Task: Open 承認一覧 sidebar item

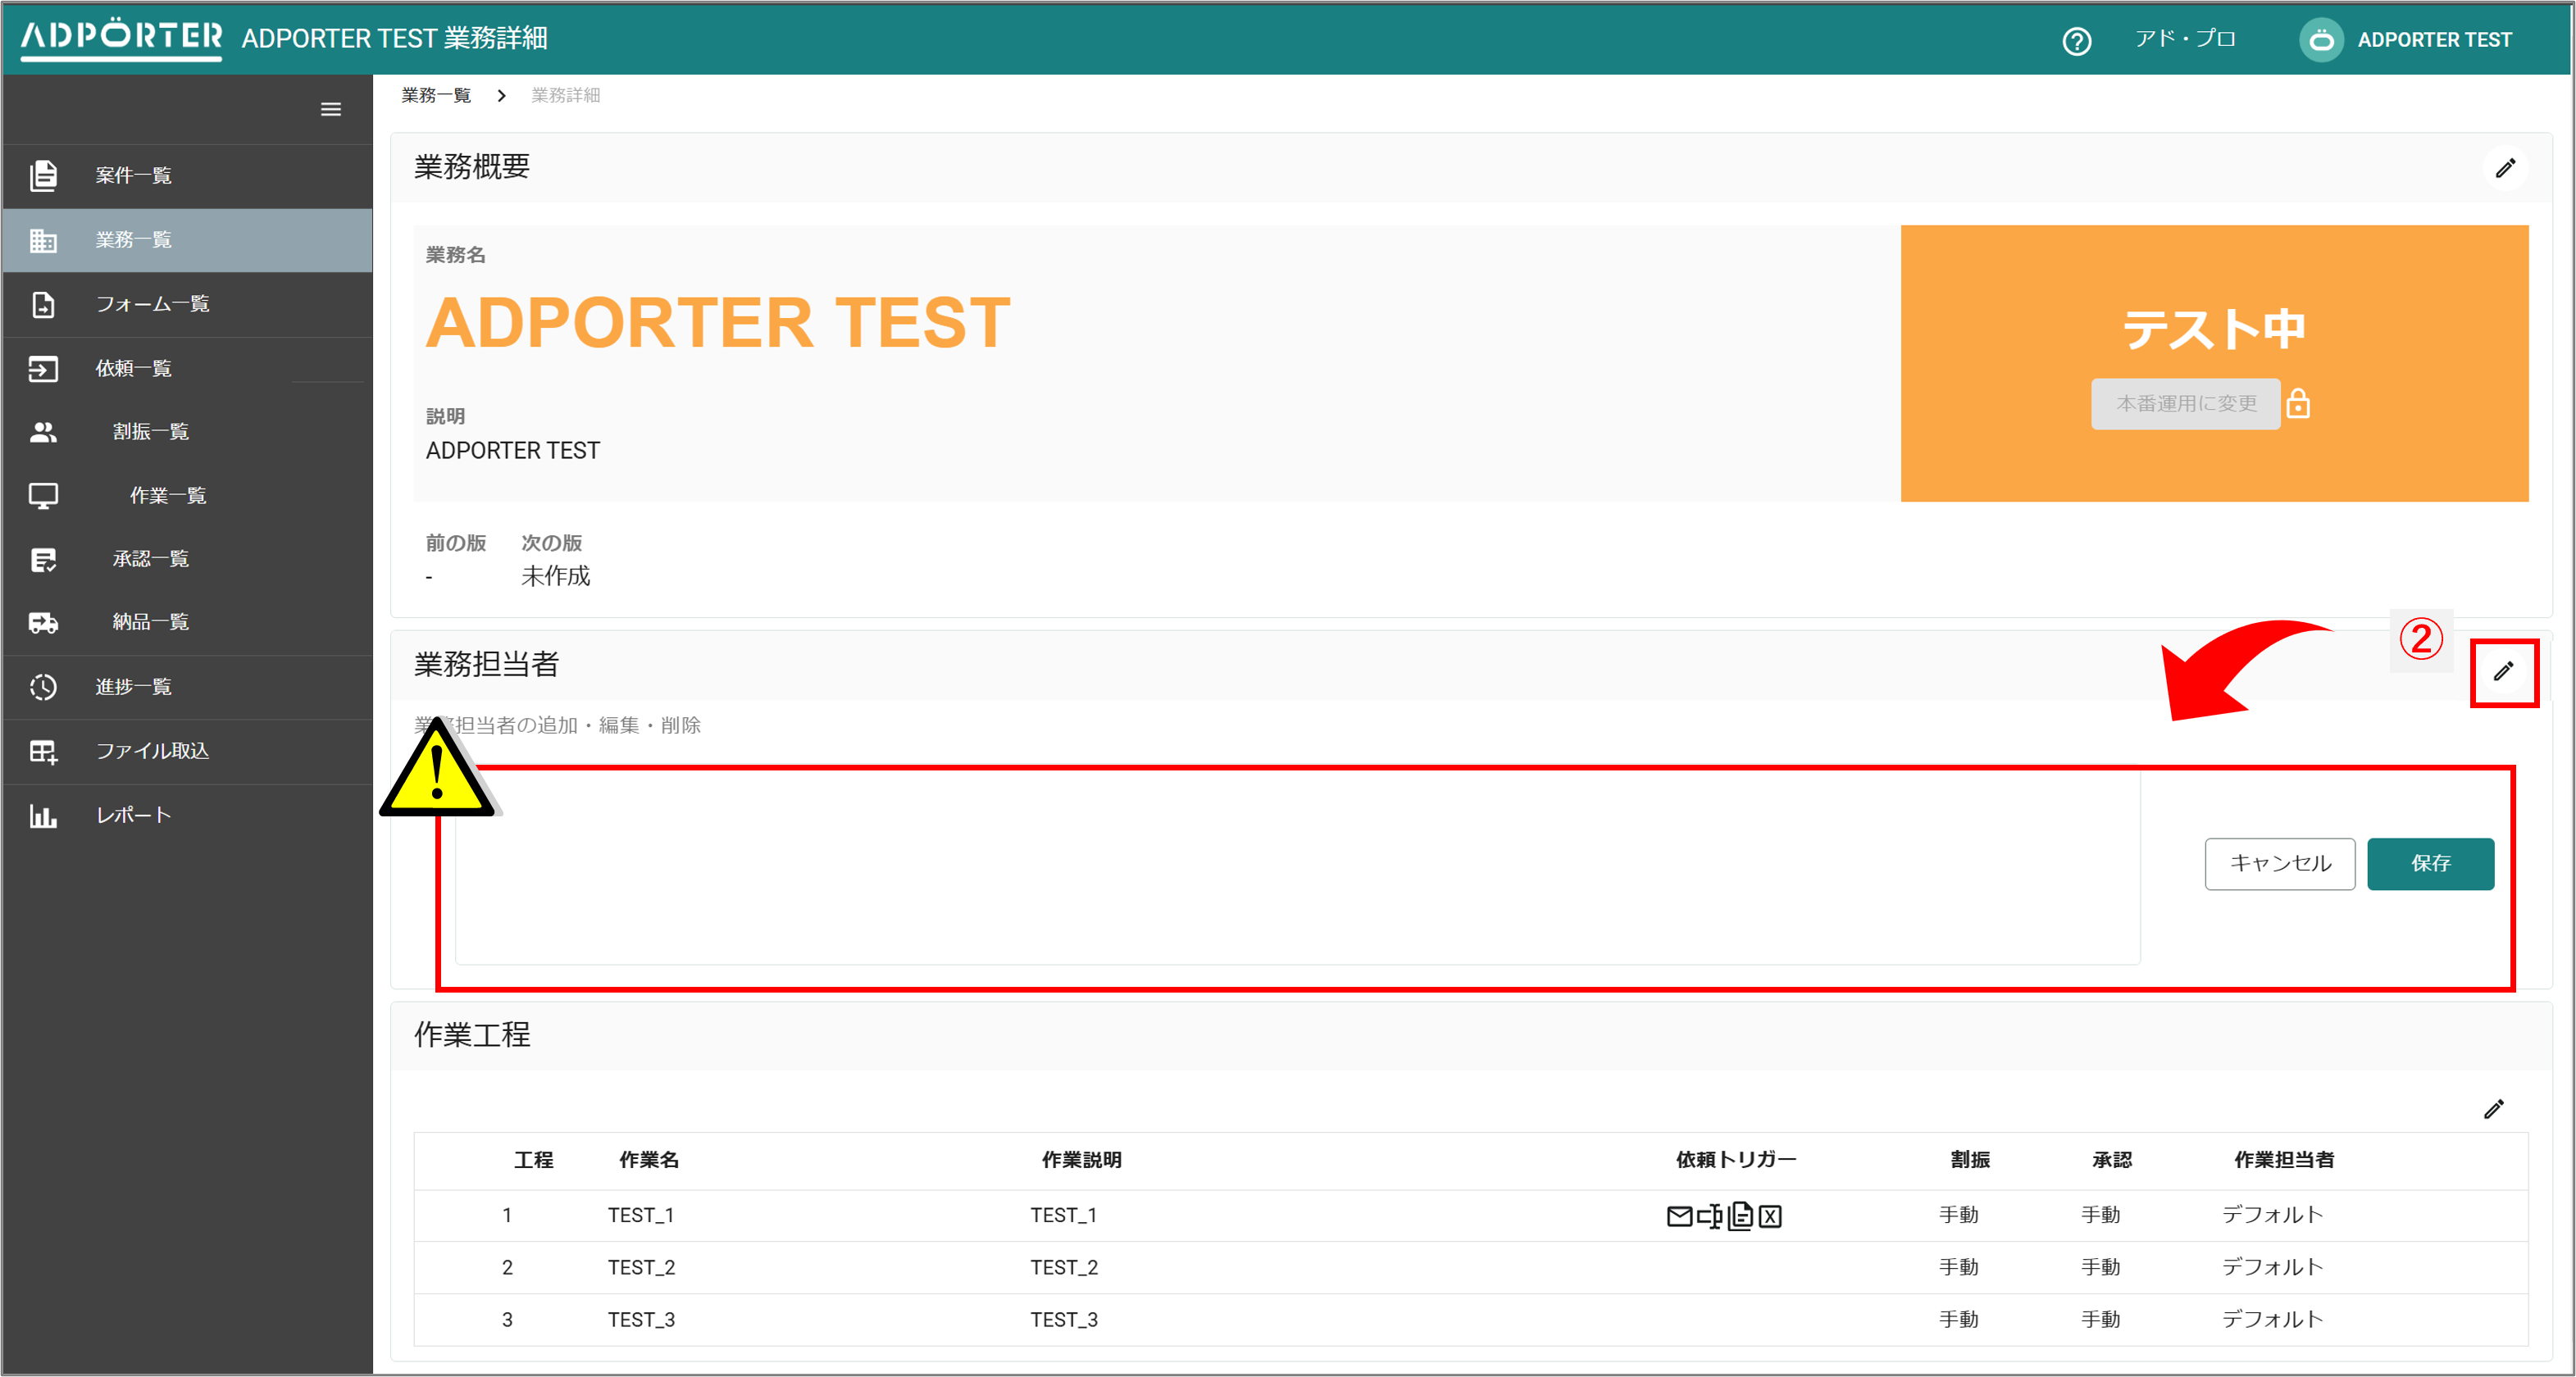Action: click(x=187, y=559)
